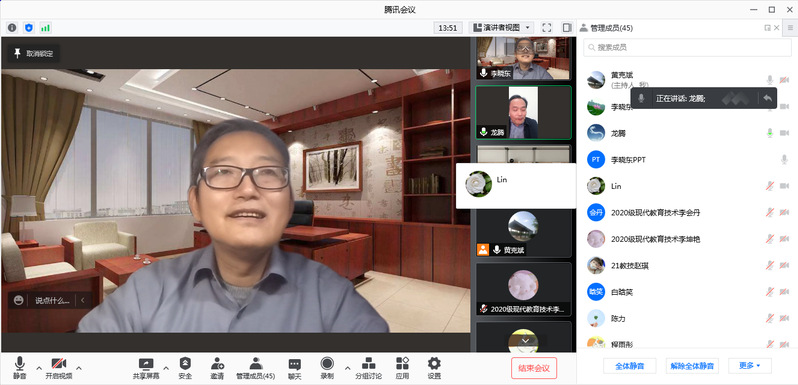Screen dimensions: 798x385
Task: Open the 更多 dropdown in member panel
Action: (750, 366)
